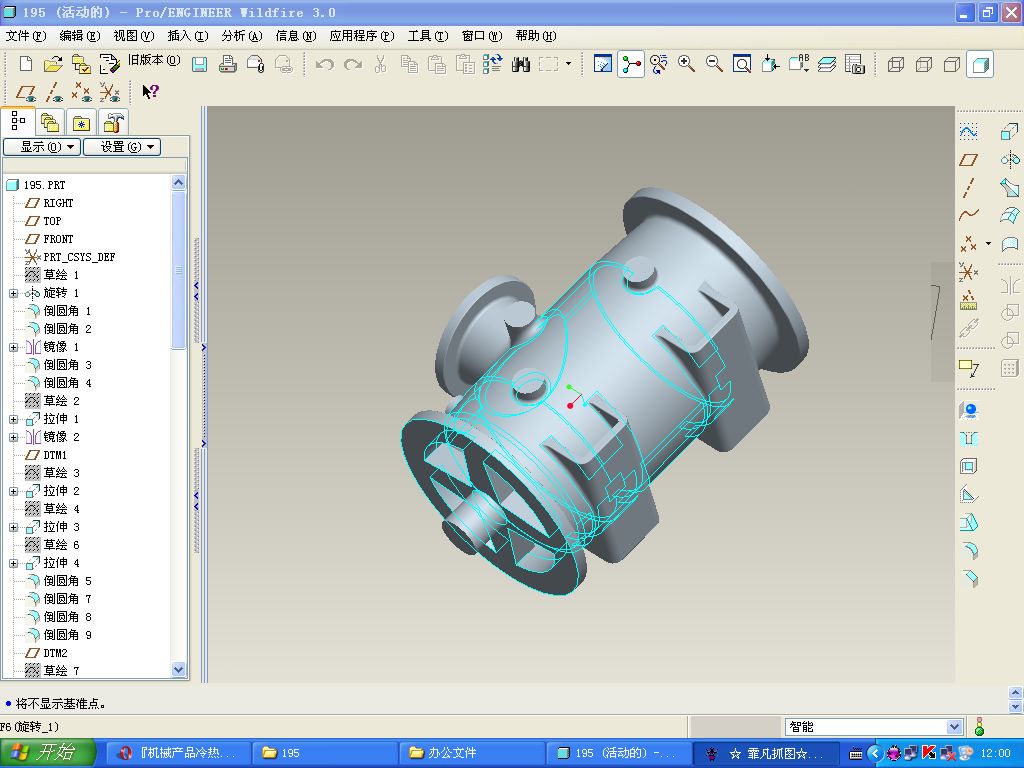This screenshot has height=768, width=1024.
Task: Switch to the model tree navigator tab
Action: (x=18, y=121)
